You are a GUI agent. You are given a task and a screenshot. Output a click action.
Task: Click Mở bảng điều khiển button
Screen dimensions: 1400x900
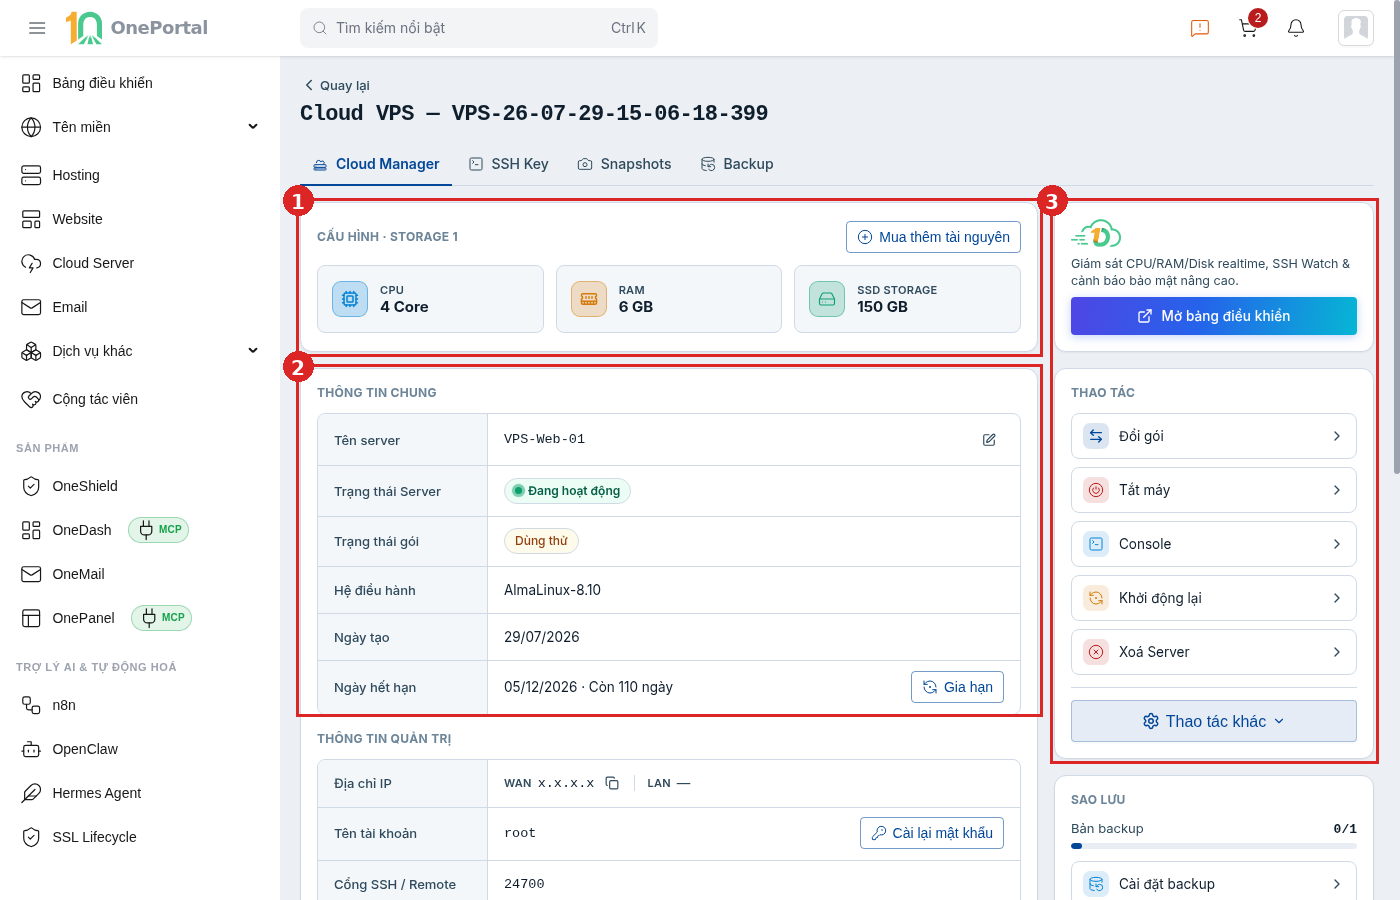tap(1214, 316)
